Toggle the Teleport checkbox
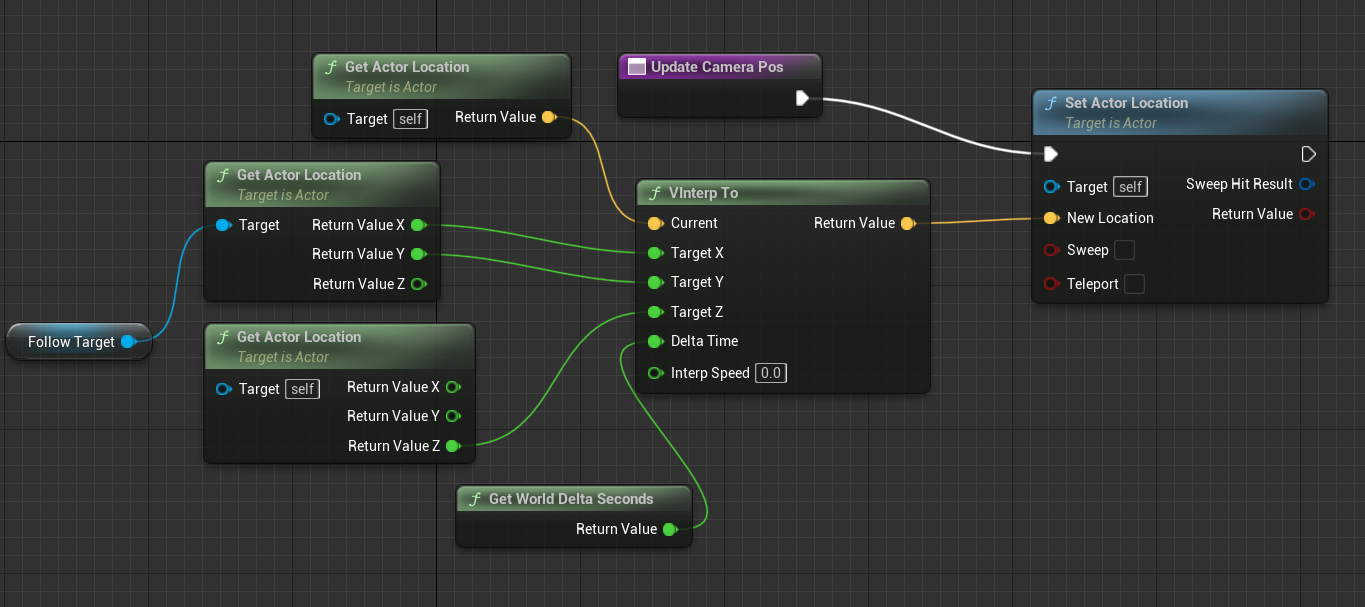1365x607 pixels. (x=1134, y=284)
